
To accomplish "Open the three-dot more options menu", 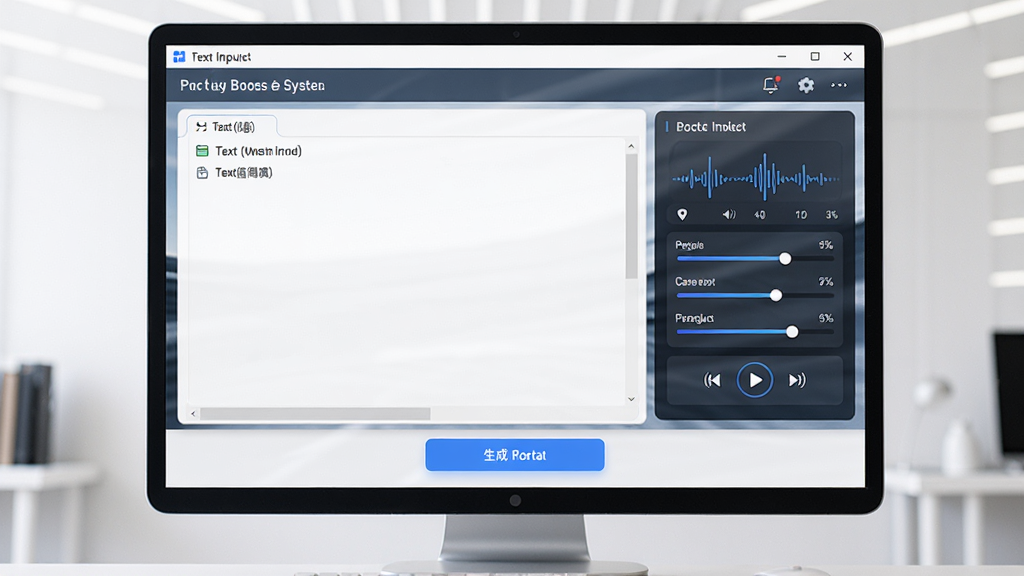I will (839, 85).
